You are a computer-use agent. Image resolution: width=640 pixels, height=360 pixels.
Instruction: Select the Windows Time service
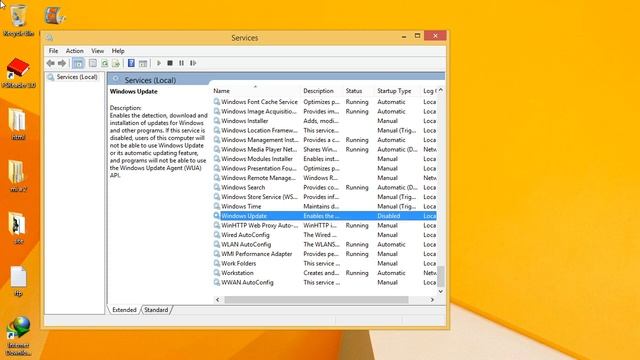(x=324, y=207)
